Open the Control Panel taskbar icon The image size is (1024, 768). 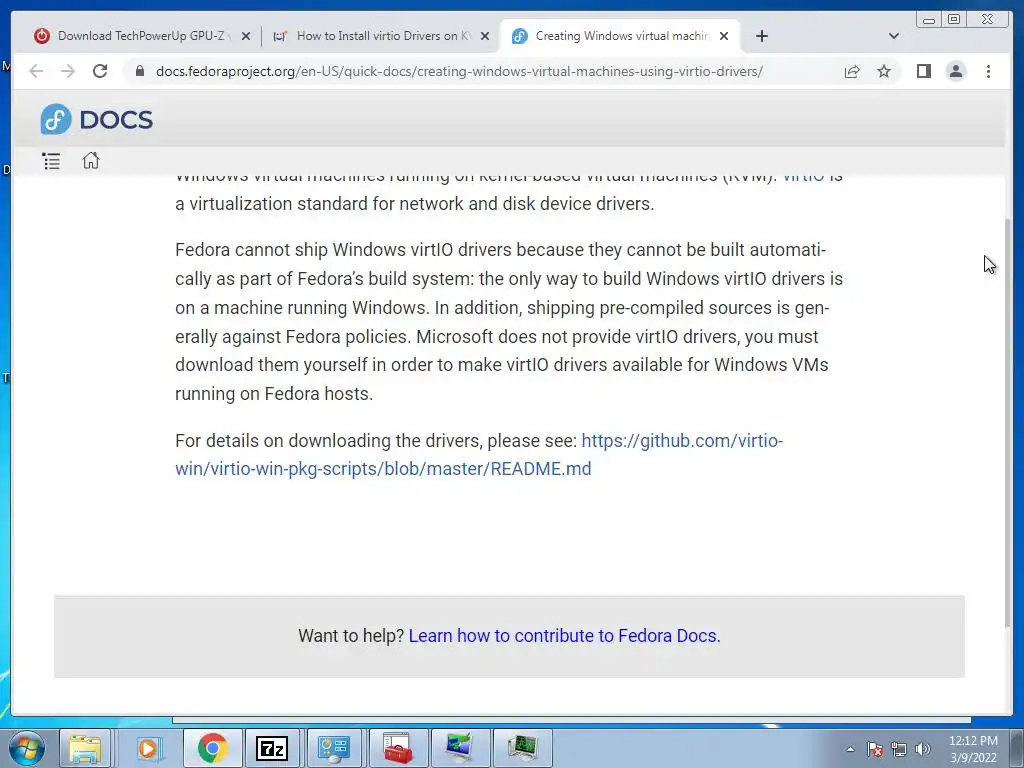[334, 748]
